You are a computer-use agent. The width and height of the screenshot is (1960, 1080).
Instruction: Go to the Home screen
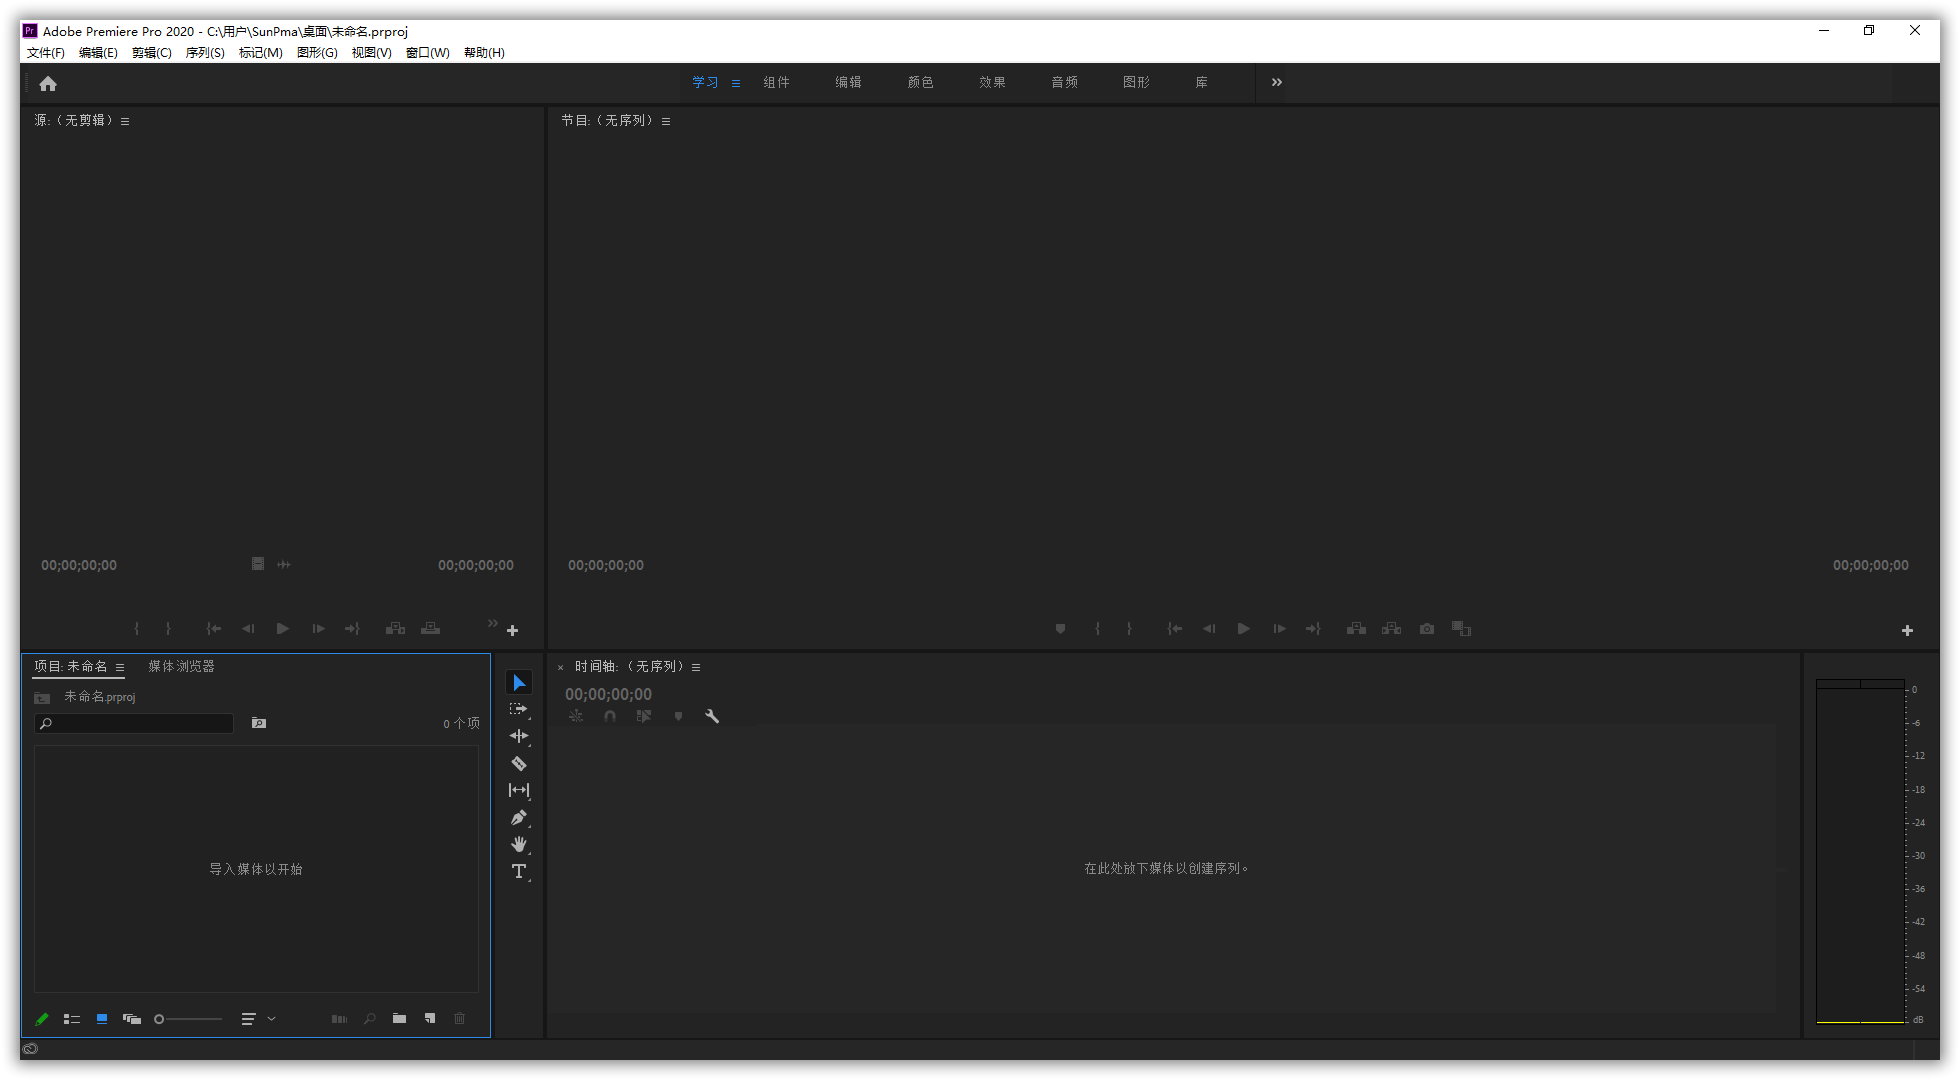coord(48,84)
